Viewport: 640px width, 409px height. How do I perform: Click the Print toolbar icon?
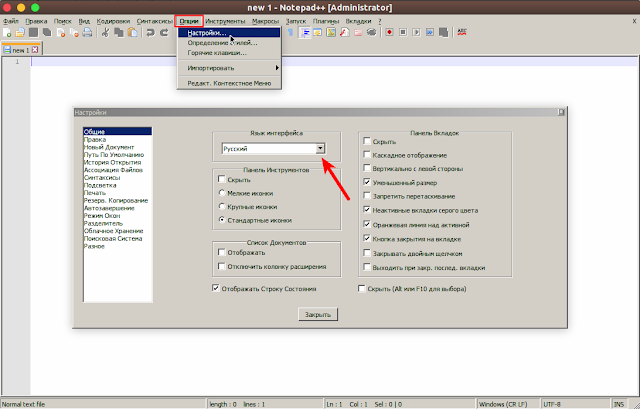tap(87, 33)
